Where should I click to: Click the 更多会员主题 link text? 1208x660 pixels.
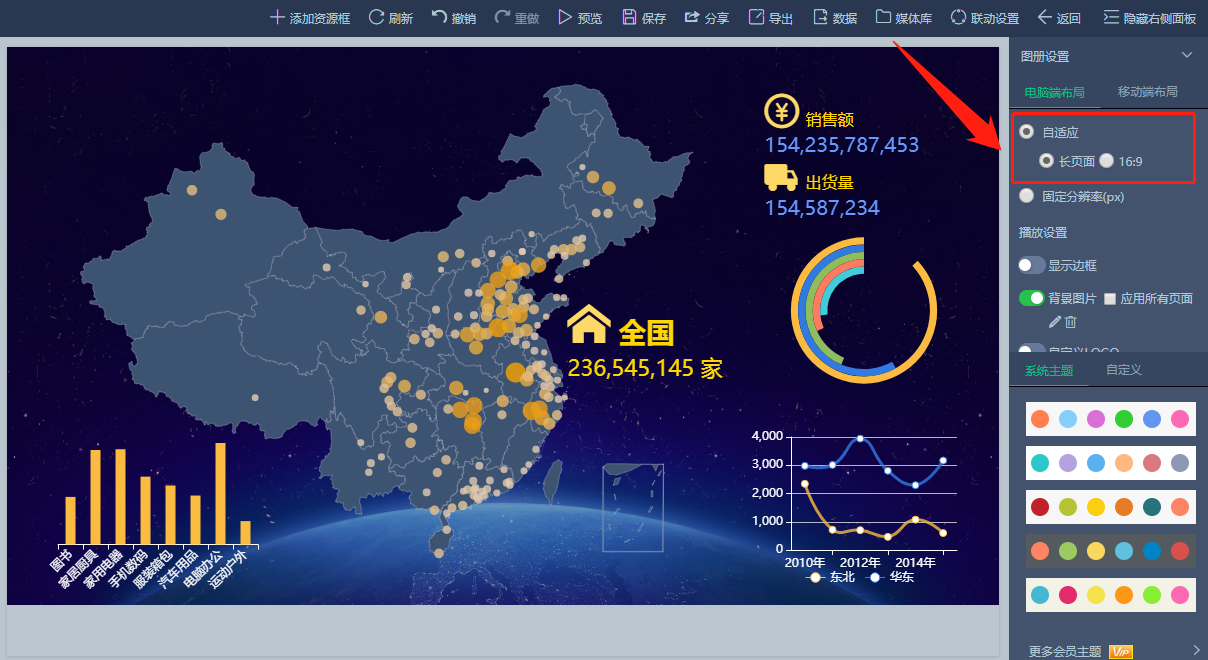tap(1065, 652)
